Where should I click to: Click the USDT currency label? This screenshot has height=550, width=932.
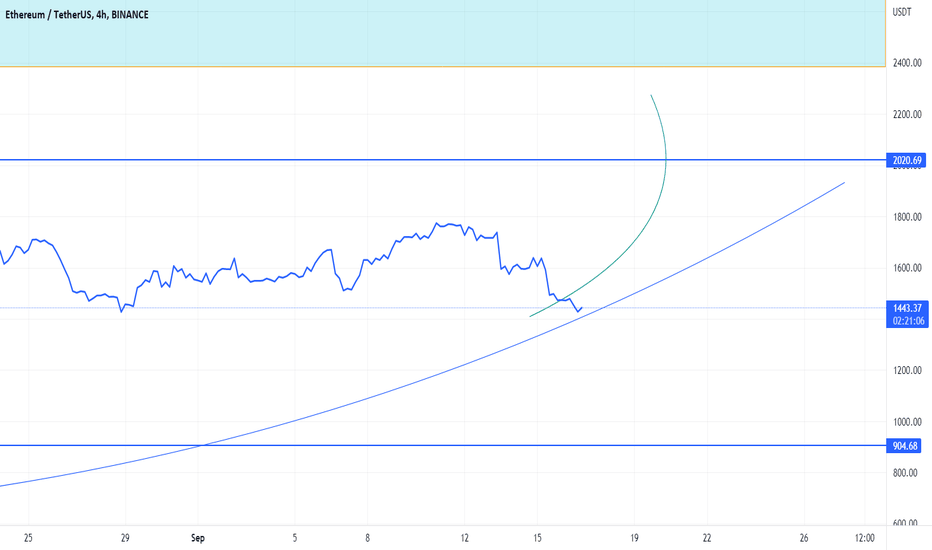click(902, 12)
